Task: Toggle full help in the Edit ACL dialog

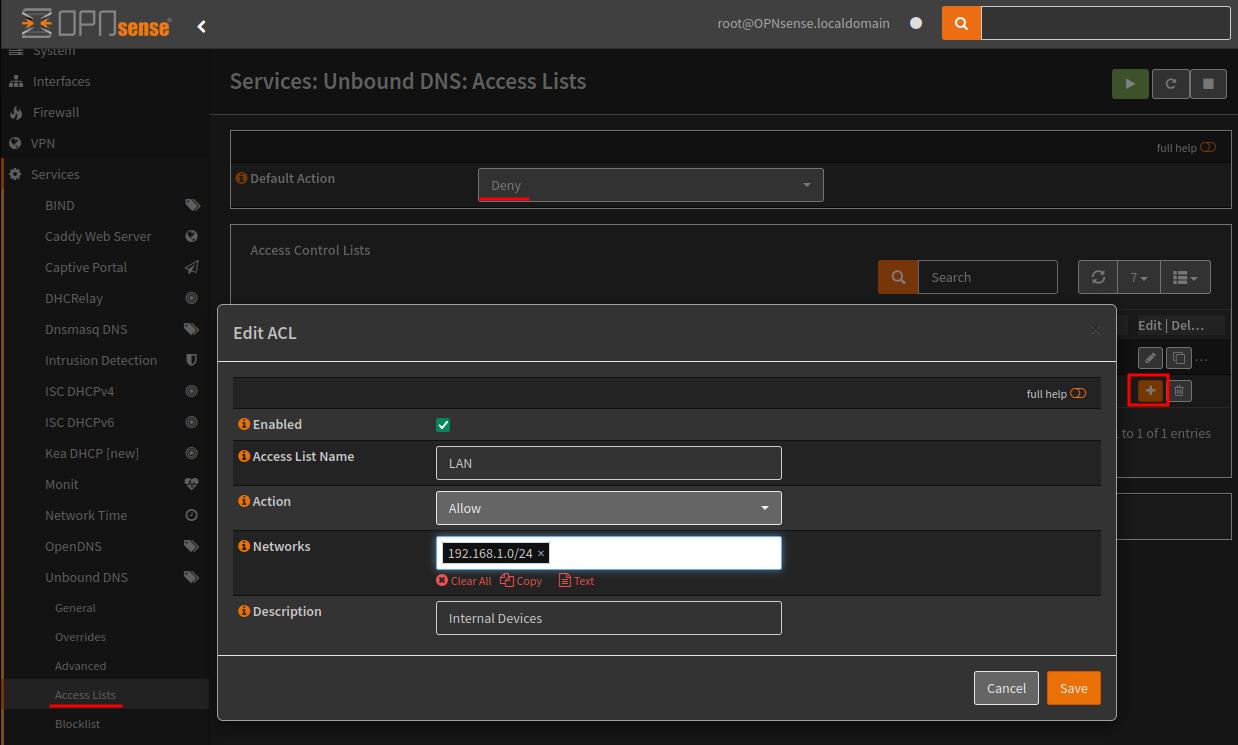Action: tap(1078, 394)
